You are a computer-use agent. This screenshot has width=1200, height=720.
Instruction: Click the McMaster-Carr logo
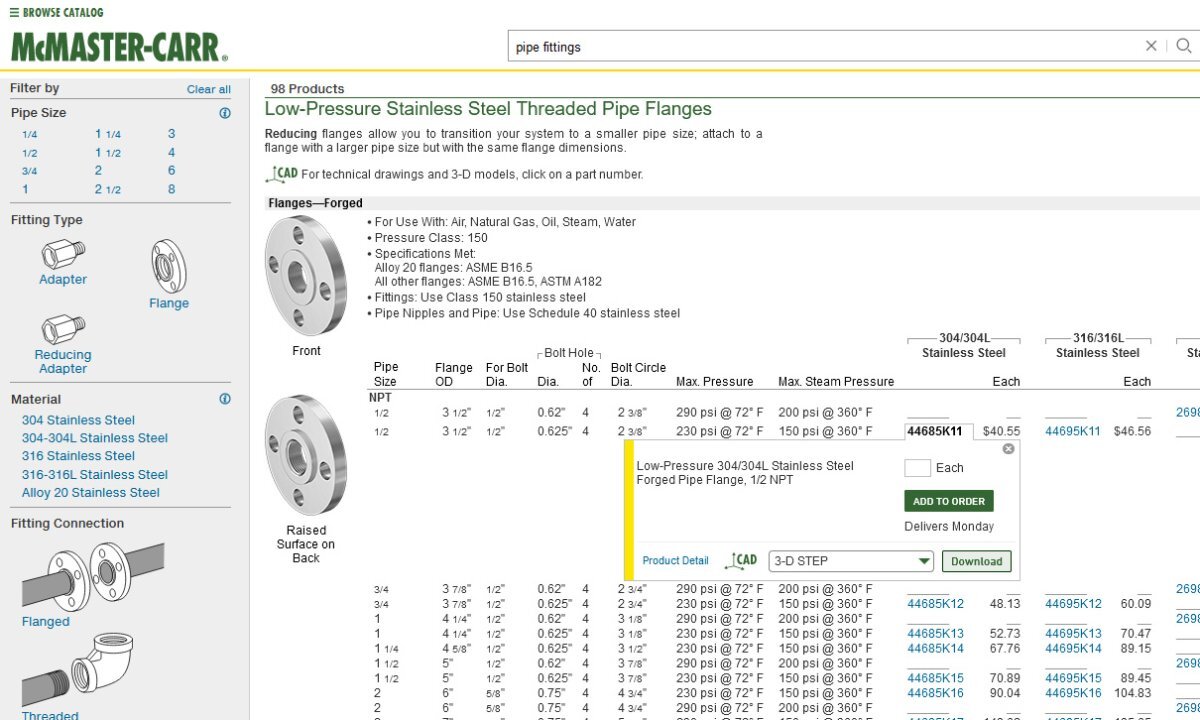[x=119, y=46]
